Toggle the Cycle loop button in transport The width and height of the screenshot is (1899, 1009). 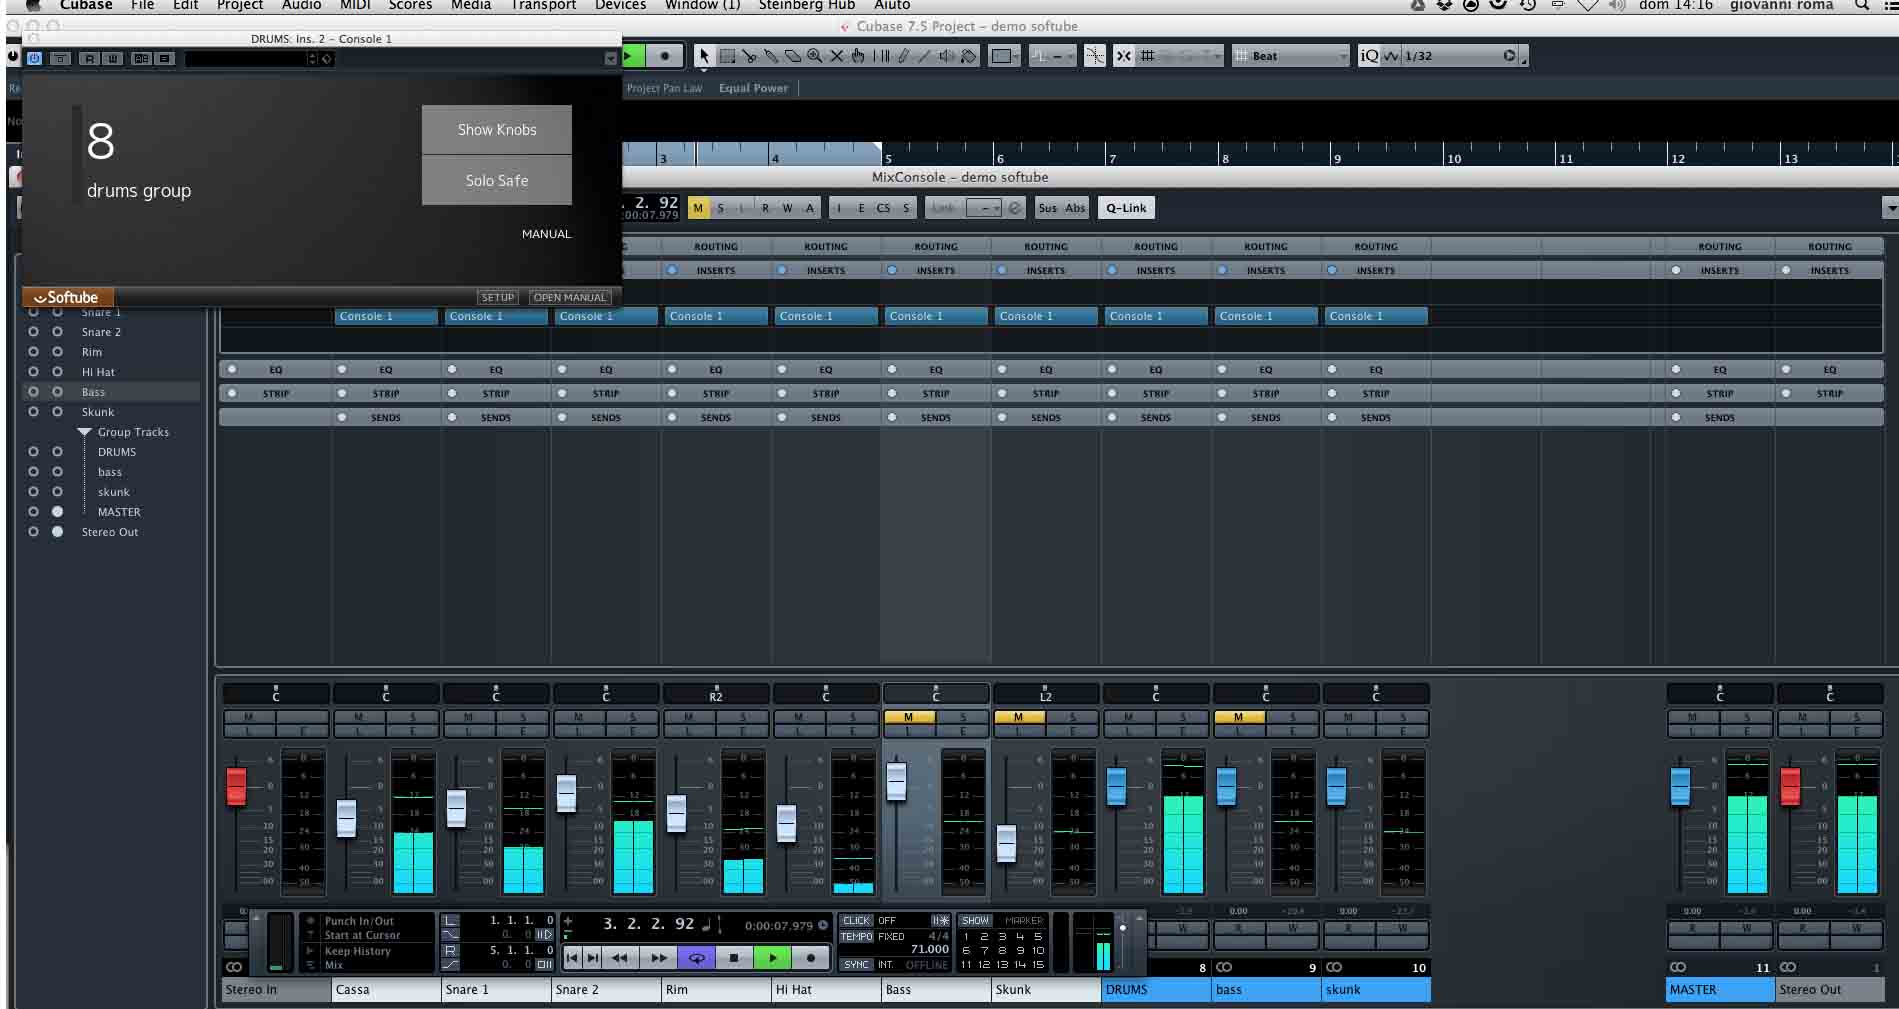pyautogui.click(x=696, y=958)
